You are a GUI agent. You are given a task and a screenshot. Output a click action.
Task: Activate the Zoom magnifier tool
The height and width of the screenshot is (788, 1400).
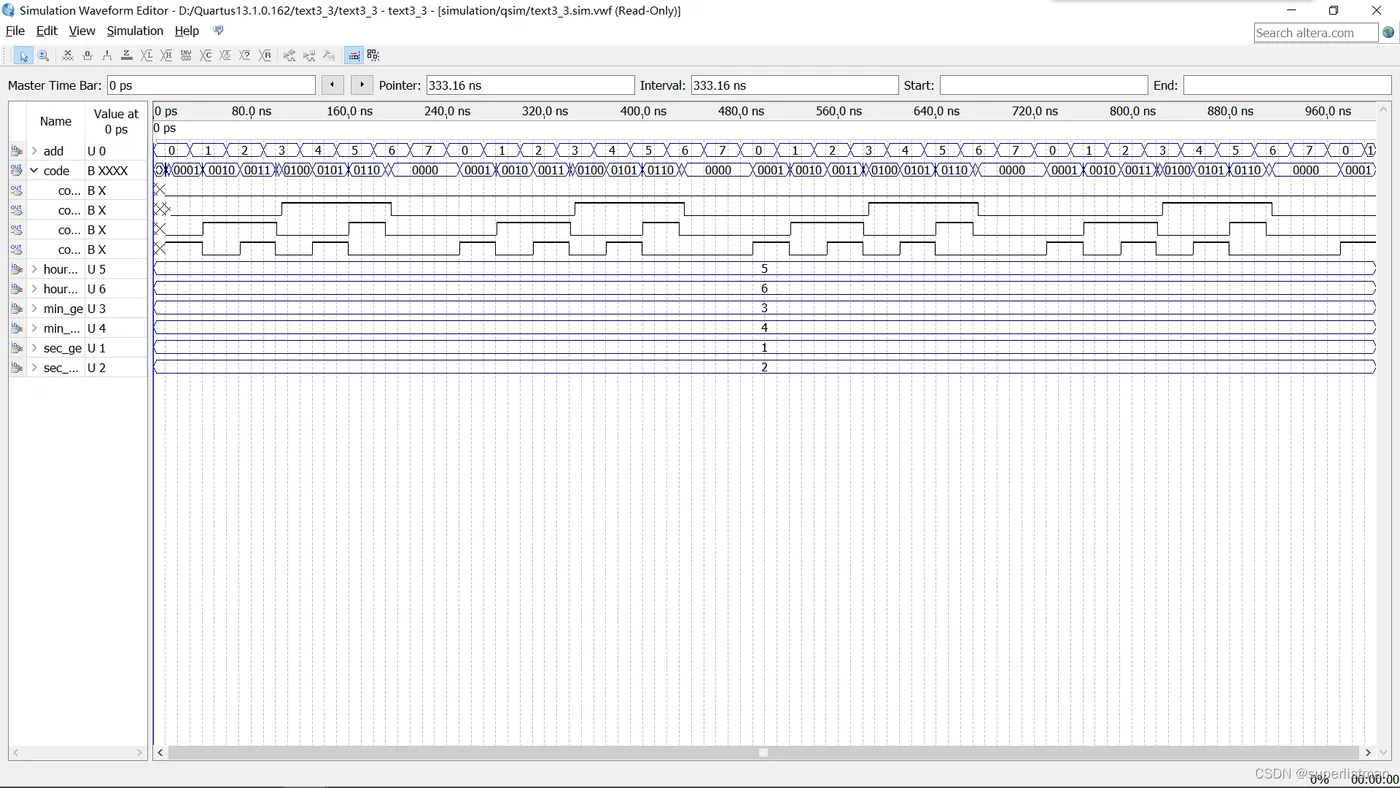(43, 55)
